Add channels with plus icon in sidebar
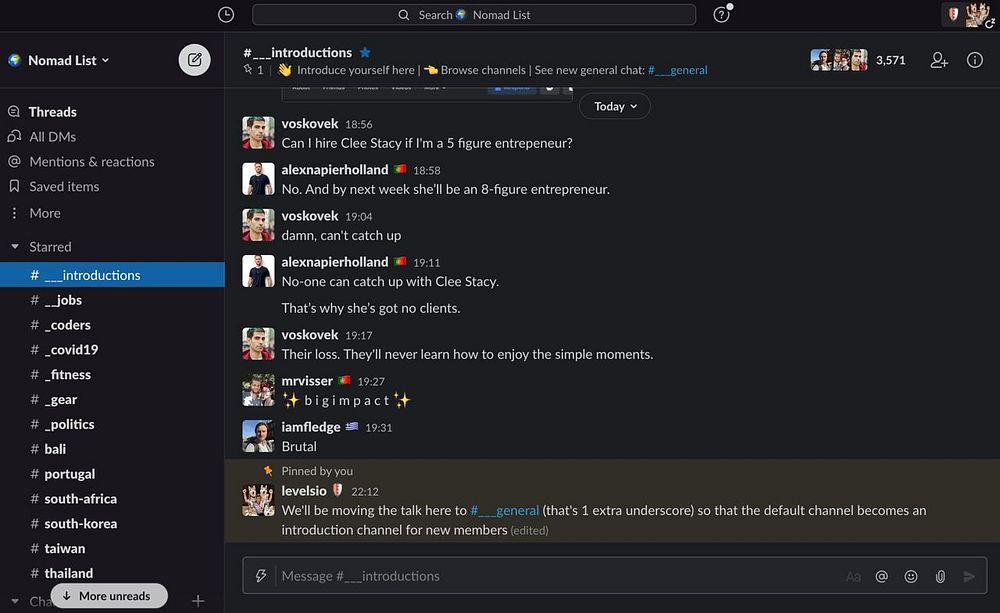 (x=198, y=601)
